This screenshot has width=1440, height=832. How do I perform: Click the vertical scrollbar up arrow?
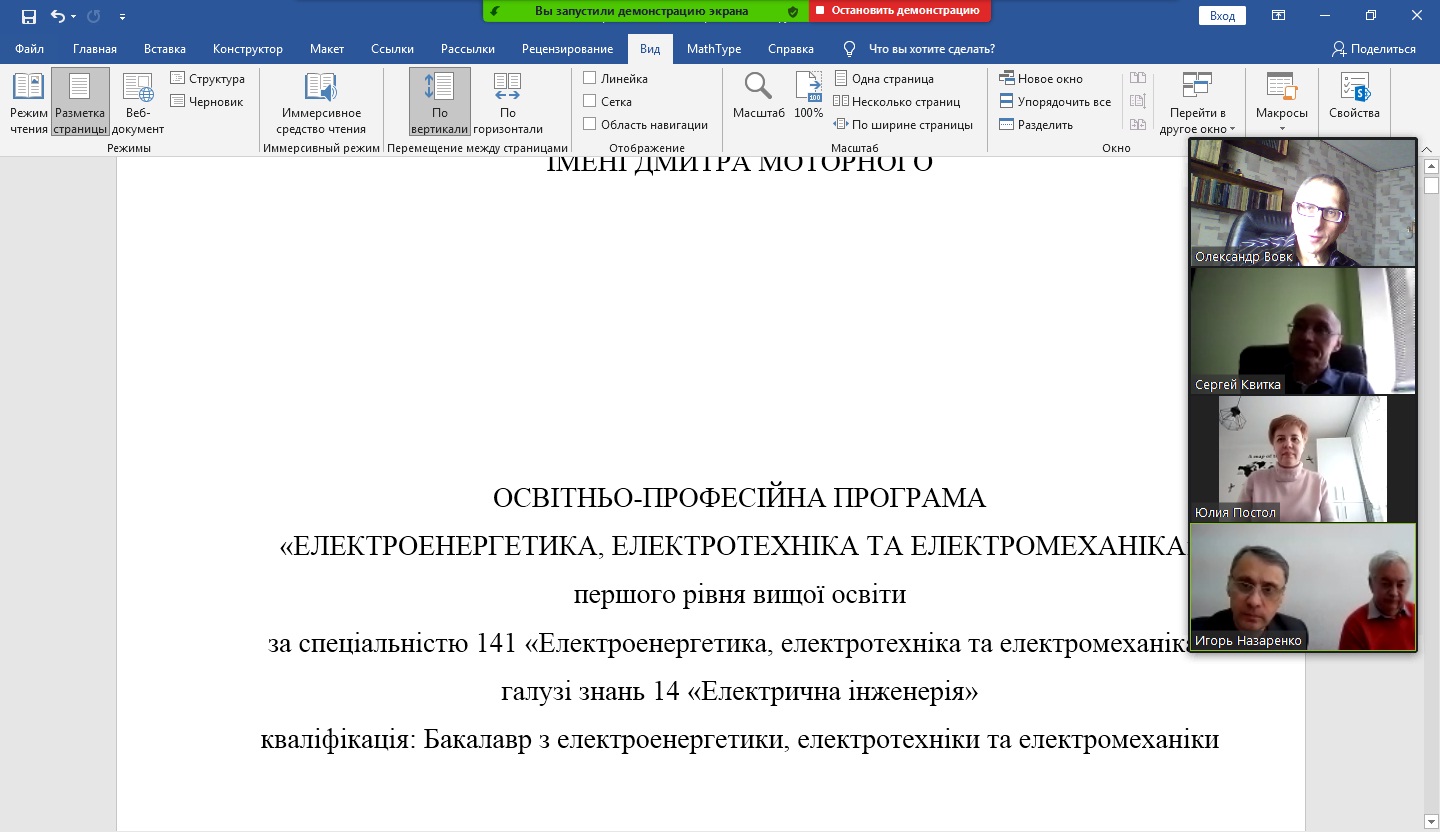1431,166
